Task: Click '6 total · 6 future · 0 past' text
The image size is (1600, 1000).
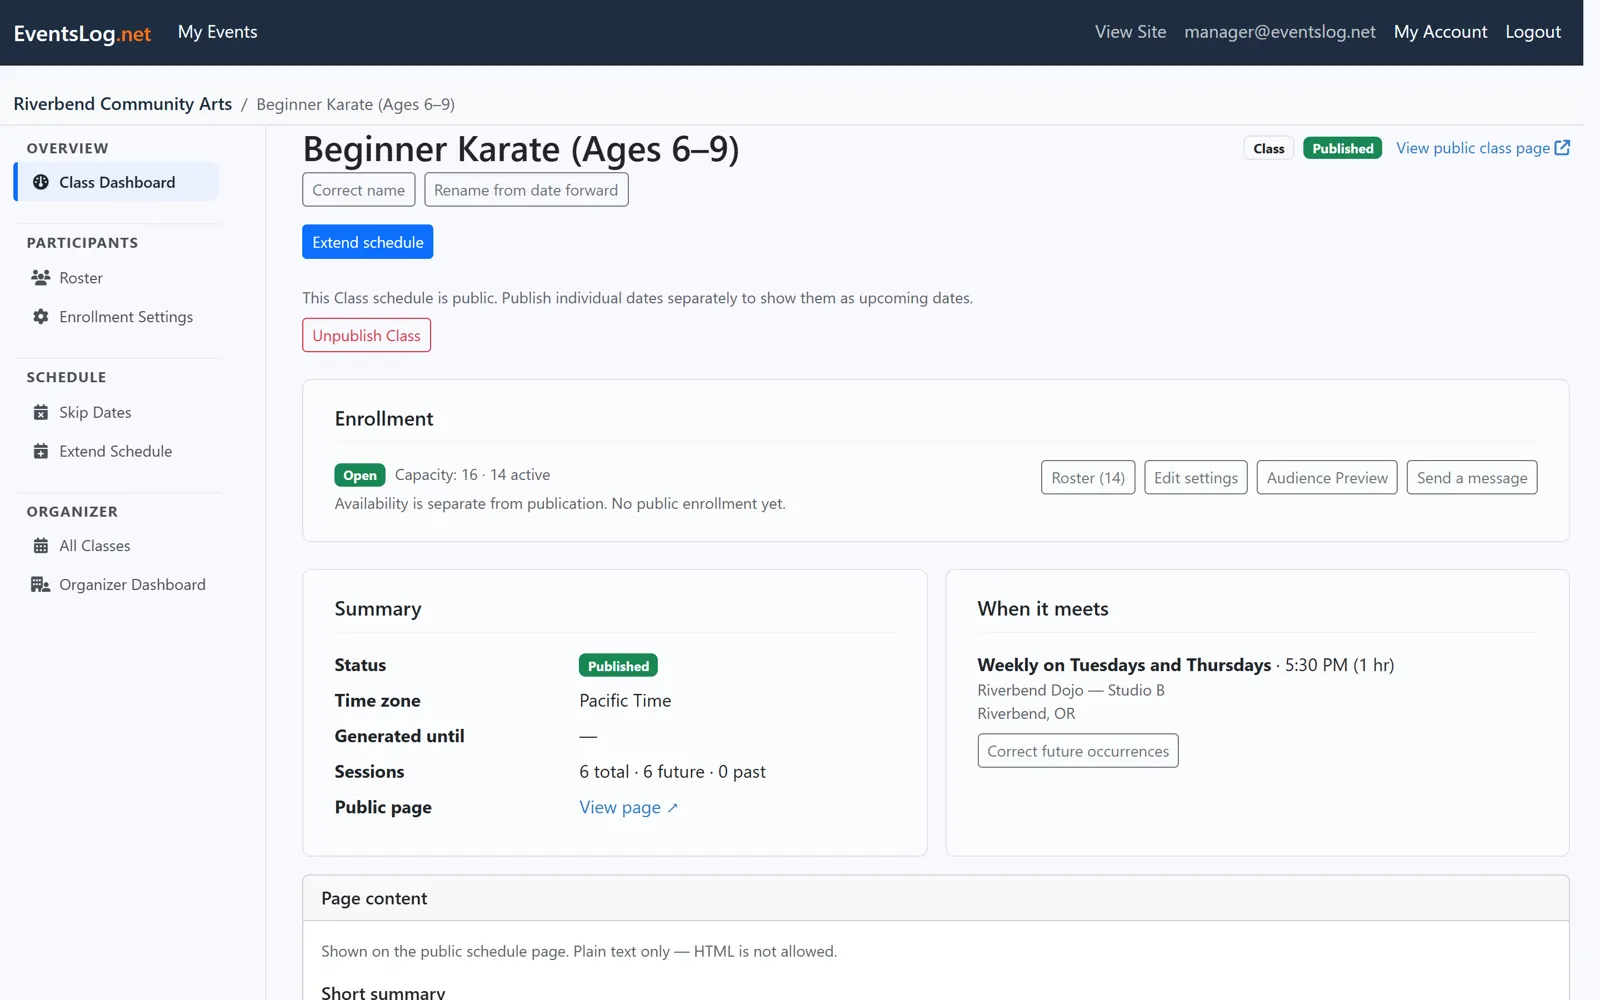Action: click(x=672, y=772)
